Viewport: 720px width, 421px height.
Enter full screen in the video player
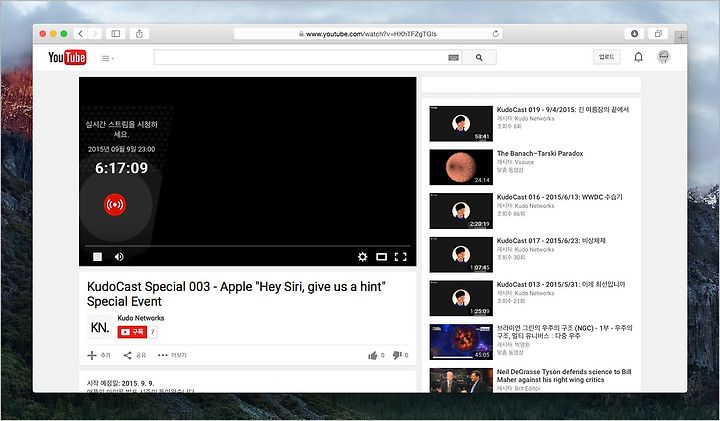[400, 257]
